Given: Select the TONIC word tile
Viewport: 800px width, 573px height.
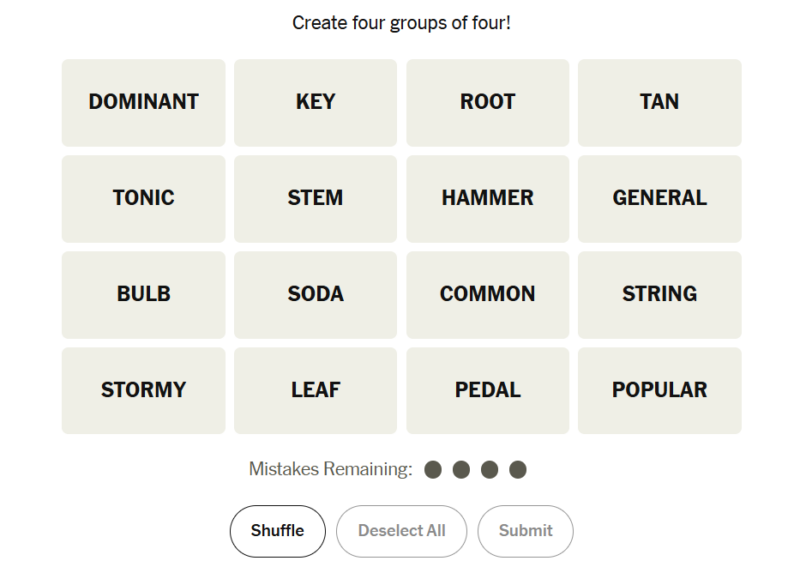Looking at the screenshot, I should pyautogui.click(x=143, y=198).
